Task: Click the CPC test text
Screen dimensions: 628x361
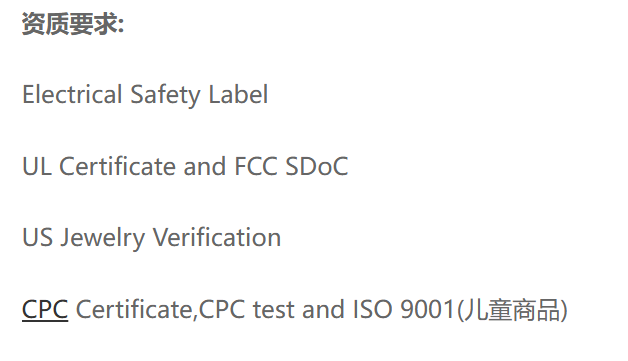Action: [244, 309]
